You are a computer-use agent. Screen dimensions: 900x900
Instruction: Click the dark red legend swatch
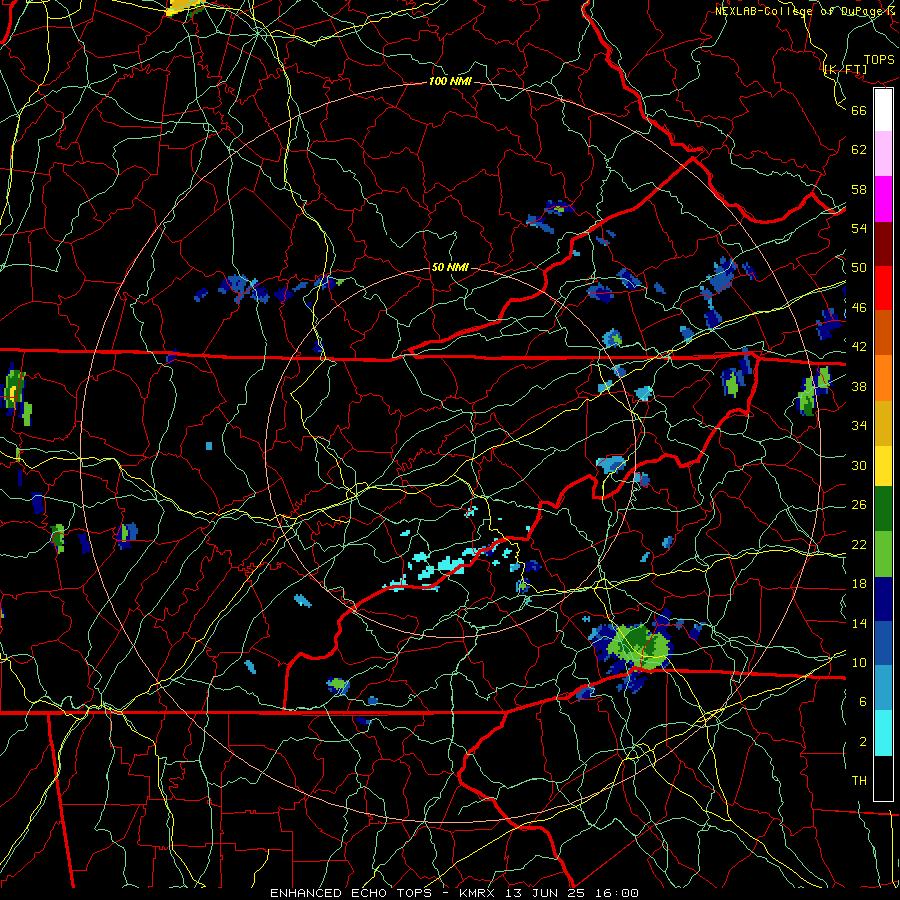pyautogui.click(x=883, y=244)
